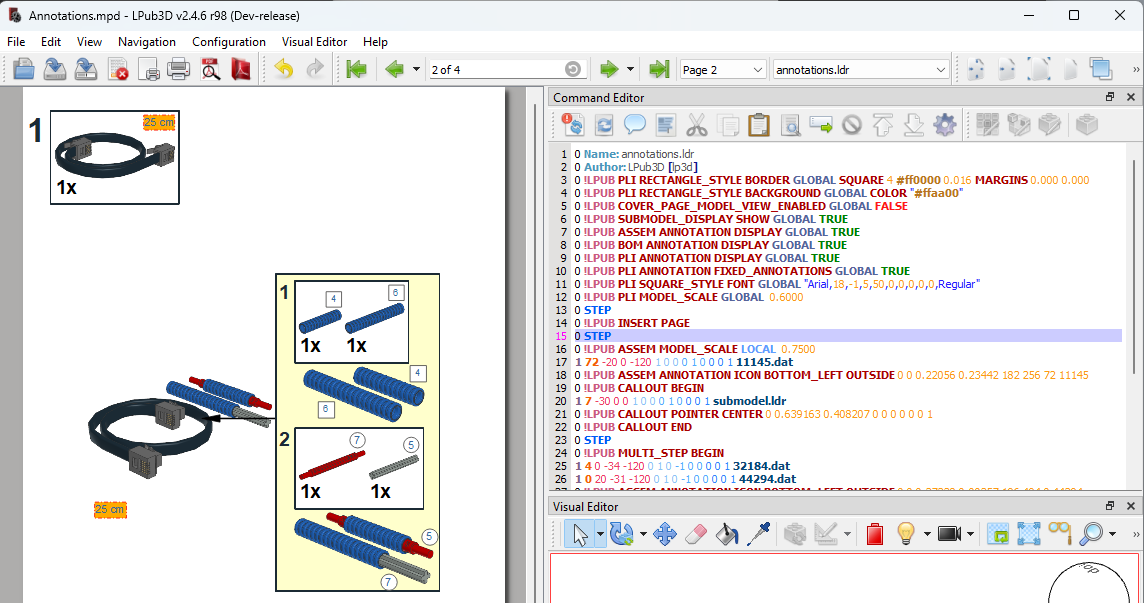
Task: Click the move line down arrow icon
Action: 913,125
